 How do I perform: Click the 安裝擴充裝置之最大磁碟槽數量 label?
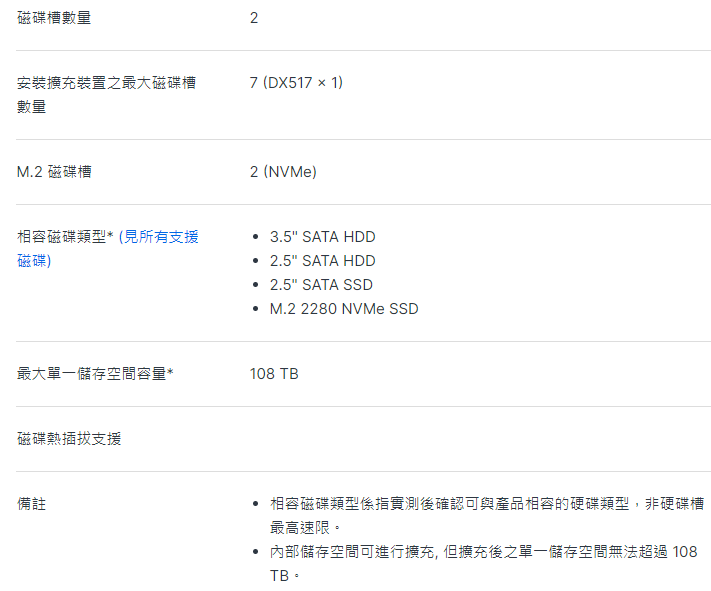pos(106,83)
